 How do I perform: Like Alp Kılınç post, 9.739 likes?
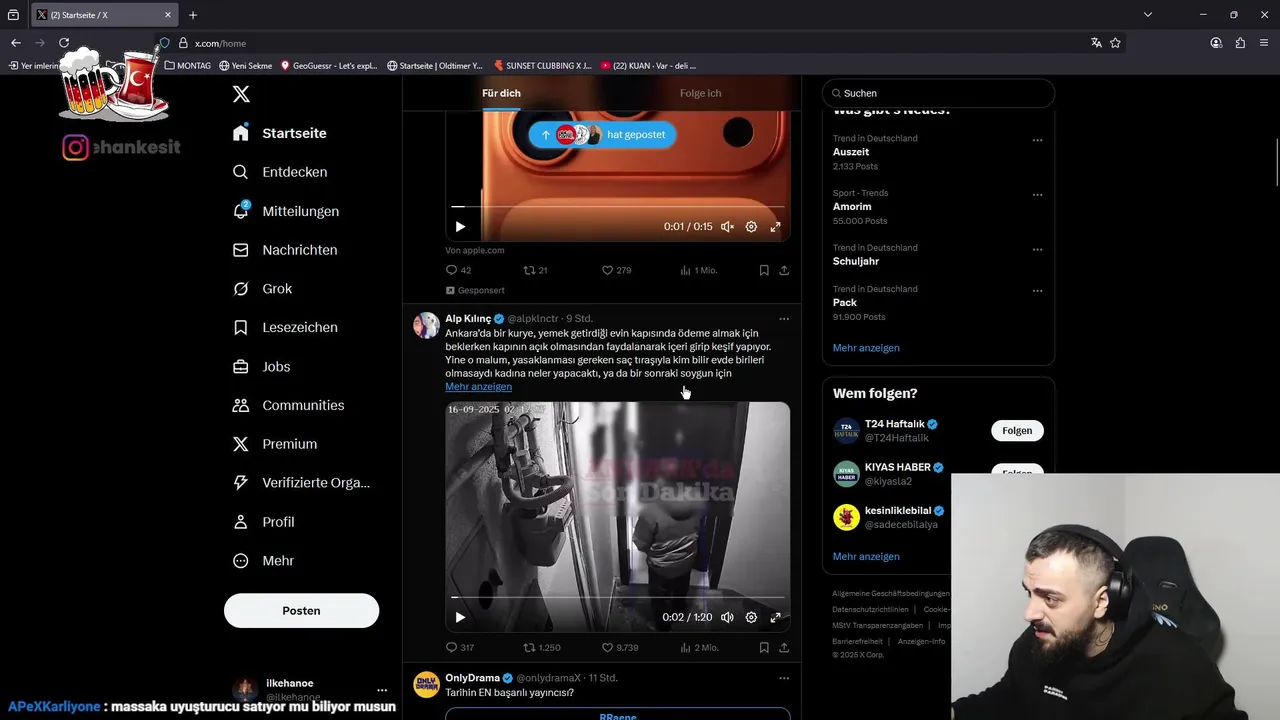620,648
